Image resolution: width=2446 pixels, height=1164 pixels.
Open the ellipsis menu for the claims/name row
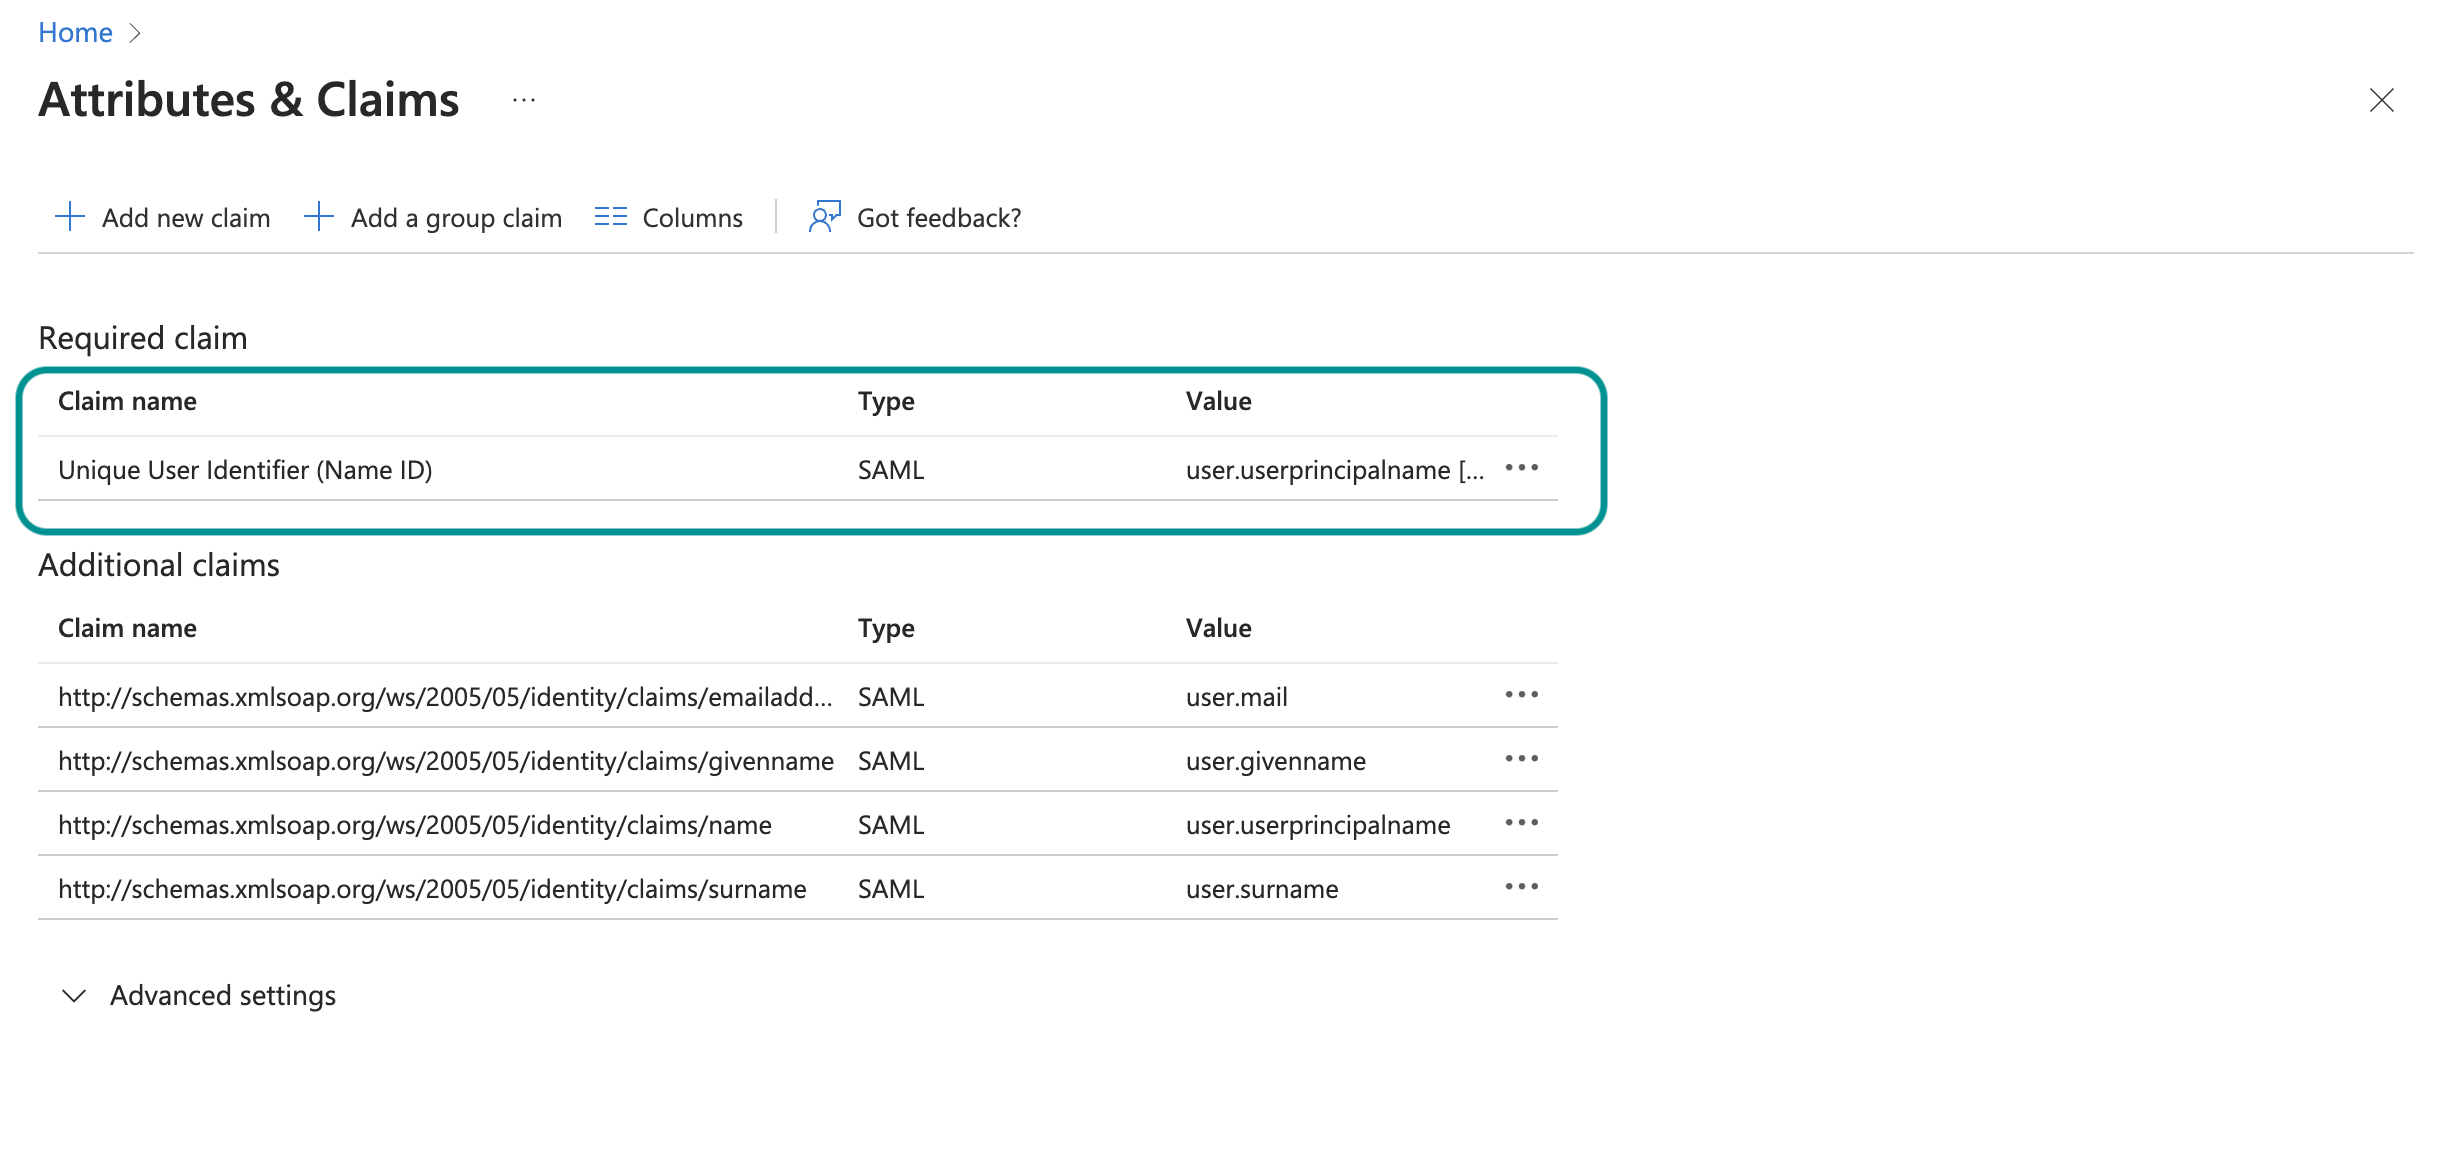pos(1521,823)
